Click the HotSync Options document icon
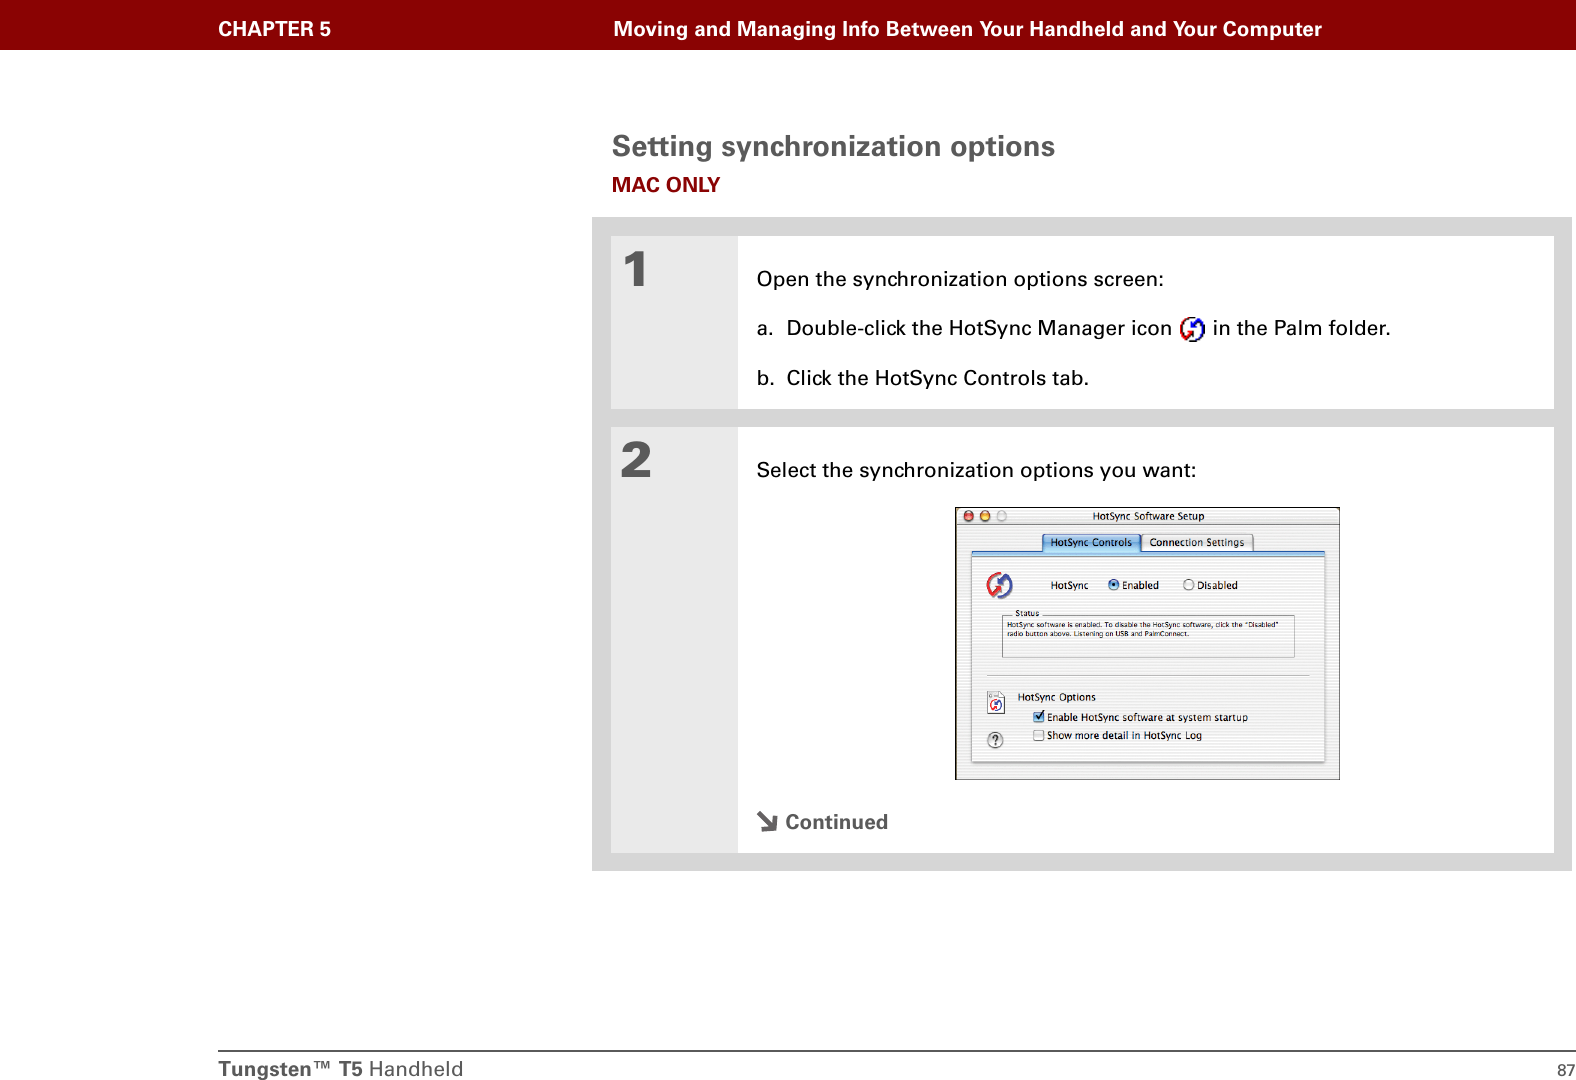This screenshot has height=1080, width=1576. [996, 702]
